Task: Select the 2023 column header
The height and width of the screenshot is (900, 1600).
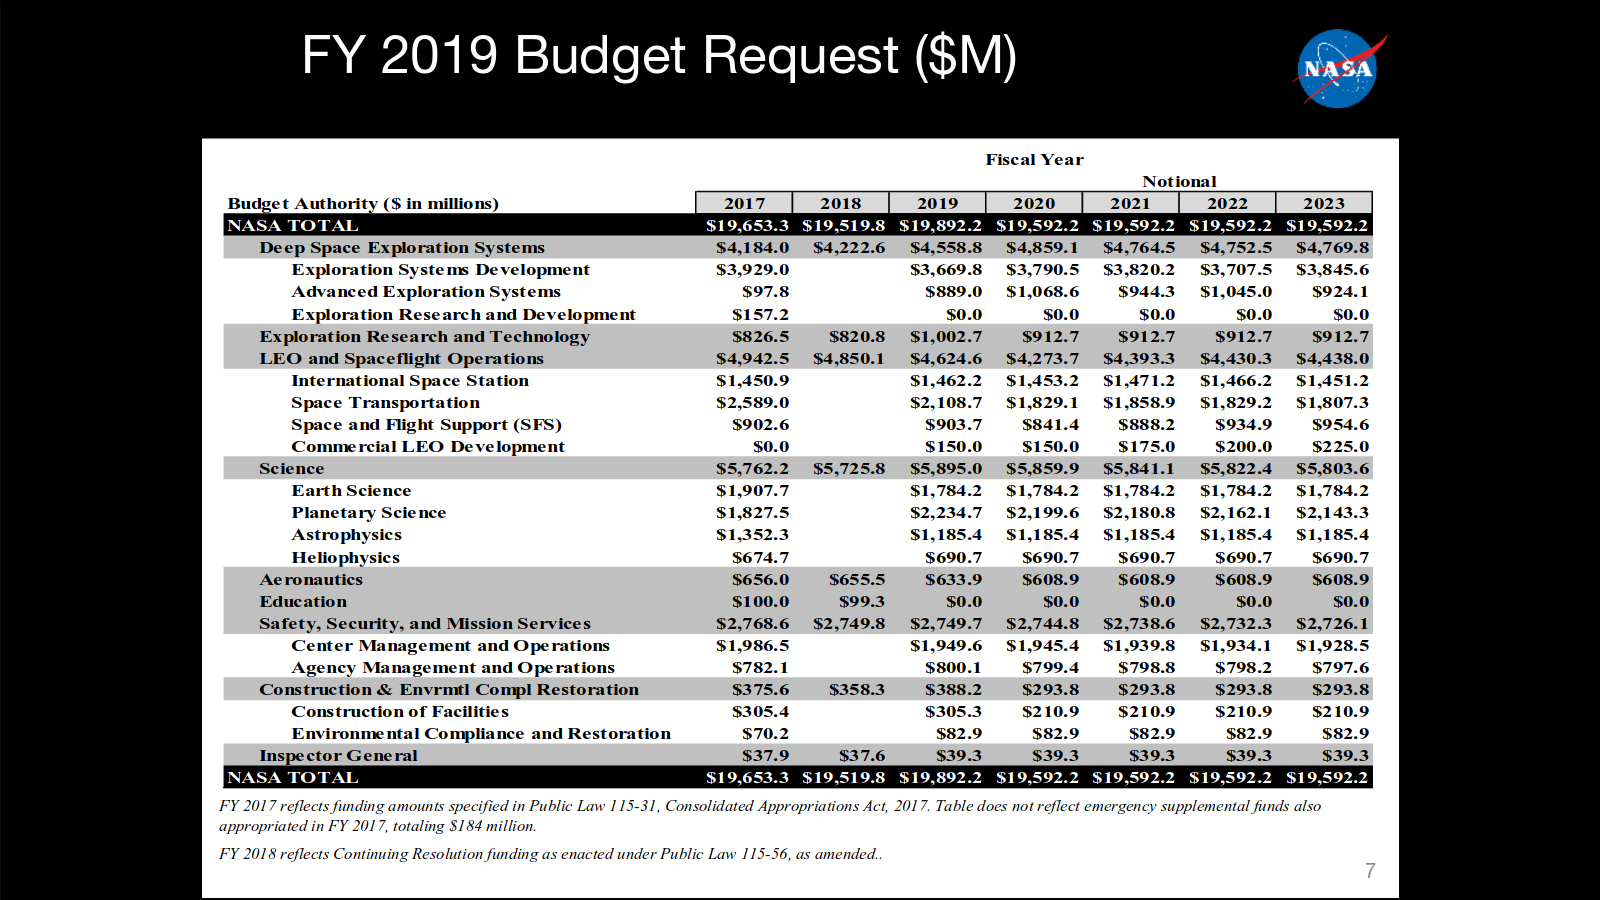Action: pyautogui.click(x=1324, y=203)
